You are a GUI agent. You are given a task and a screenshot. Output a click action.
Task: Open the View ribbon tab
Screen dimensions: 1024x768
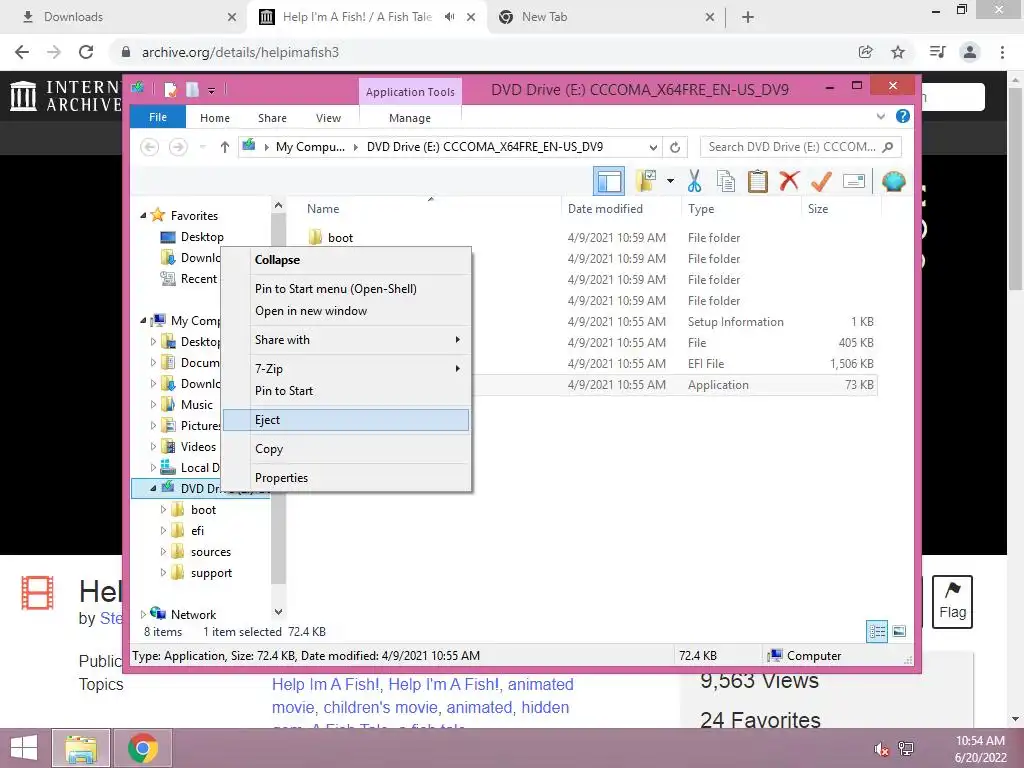(328, 118)
